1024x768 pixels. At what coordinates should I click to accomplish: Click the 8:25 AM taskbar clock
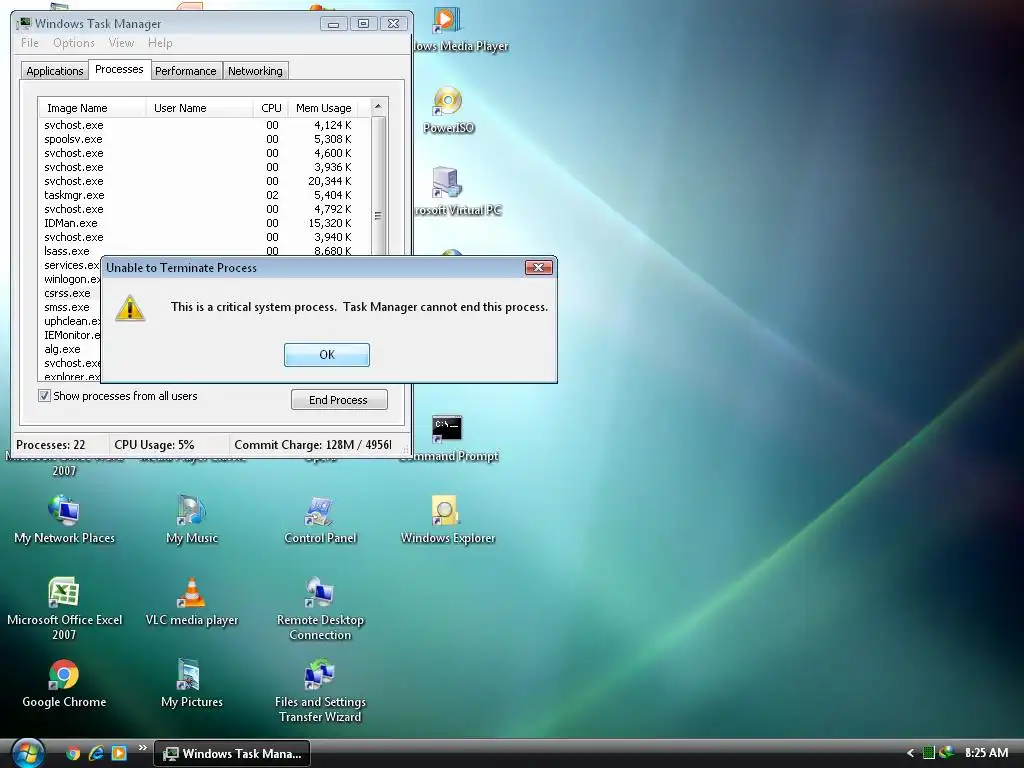point(986,753)
